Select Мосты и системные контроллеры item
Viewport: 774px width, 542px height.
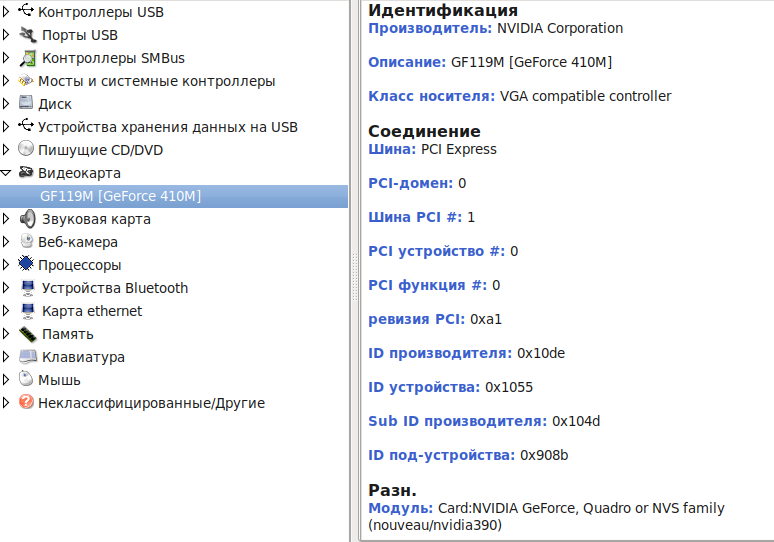click(x=156, y=81)
